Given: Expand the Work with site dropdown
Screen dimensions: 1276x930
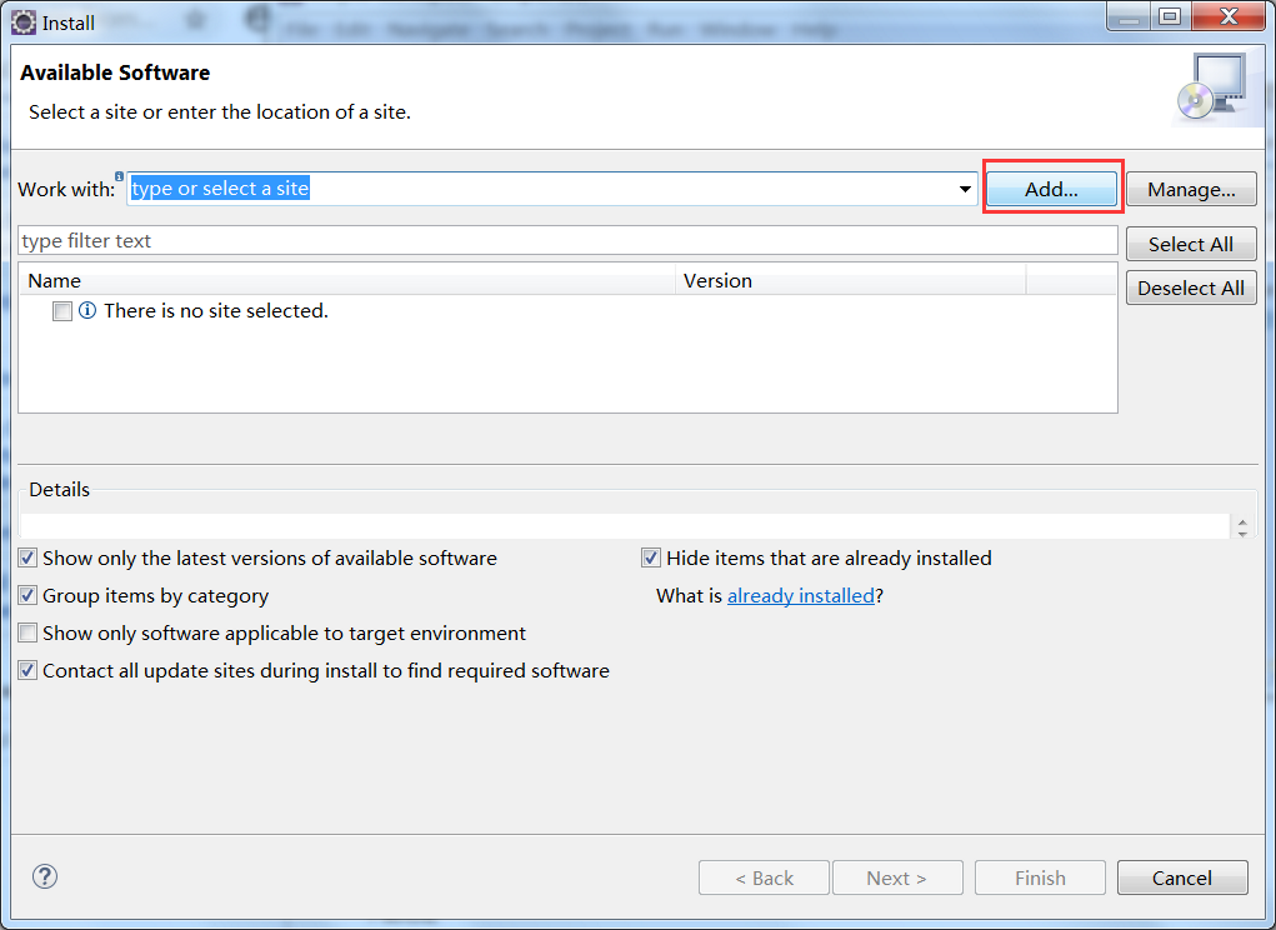Looking at the screenshot, I should 965,189.
